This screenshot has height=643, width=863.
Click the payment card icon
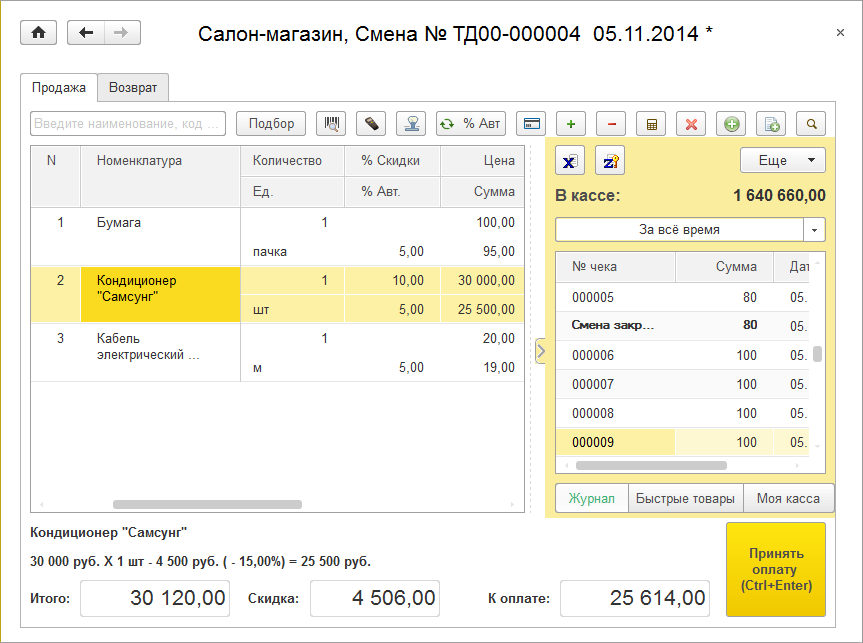pos(532,124)
